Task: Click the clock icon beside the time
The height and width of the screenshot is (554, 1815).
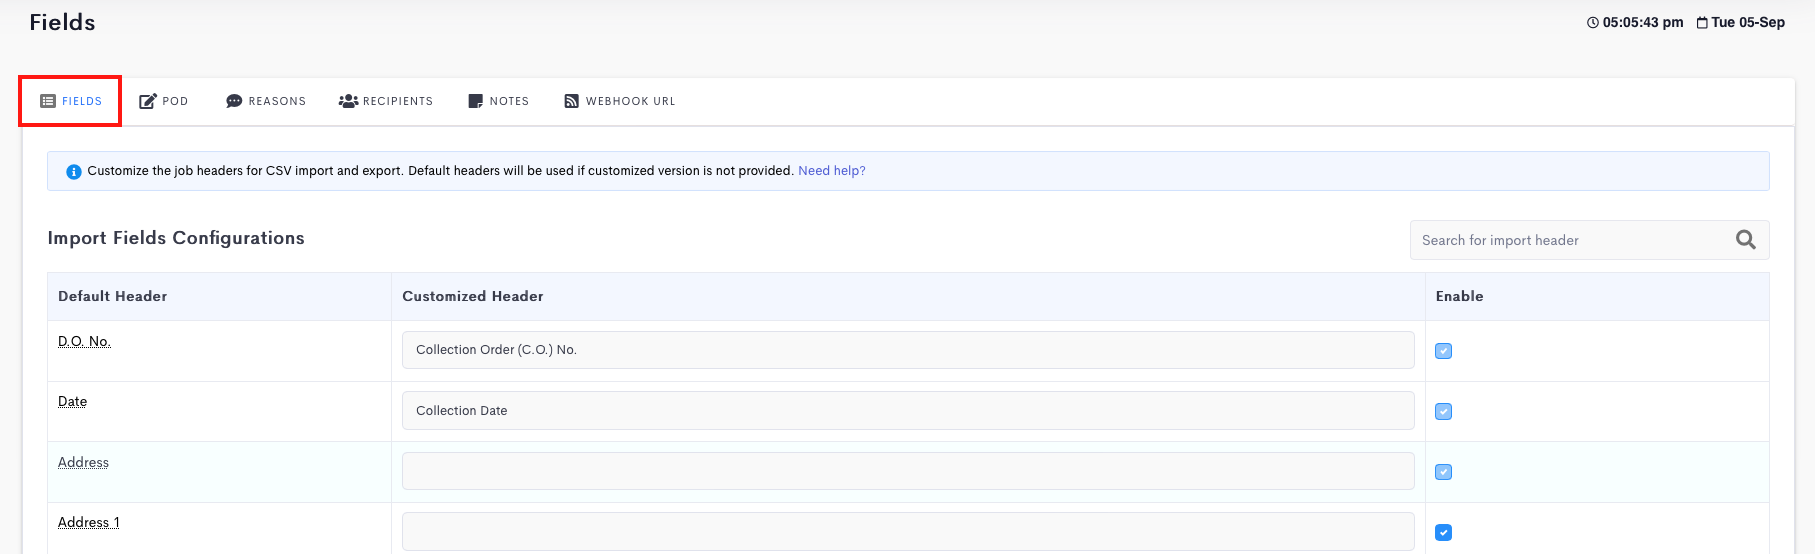Action: pos(1593,22)
